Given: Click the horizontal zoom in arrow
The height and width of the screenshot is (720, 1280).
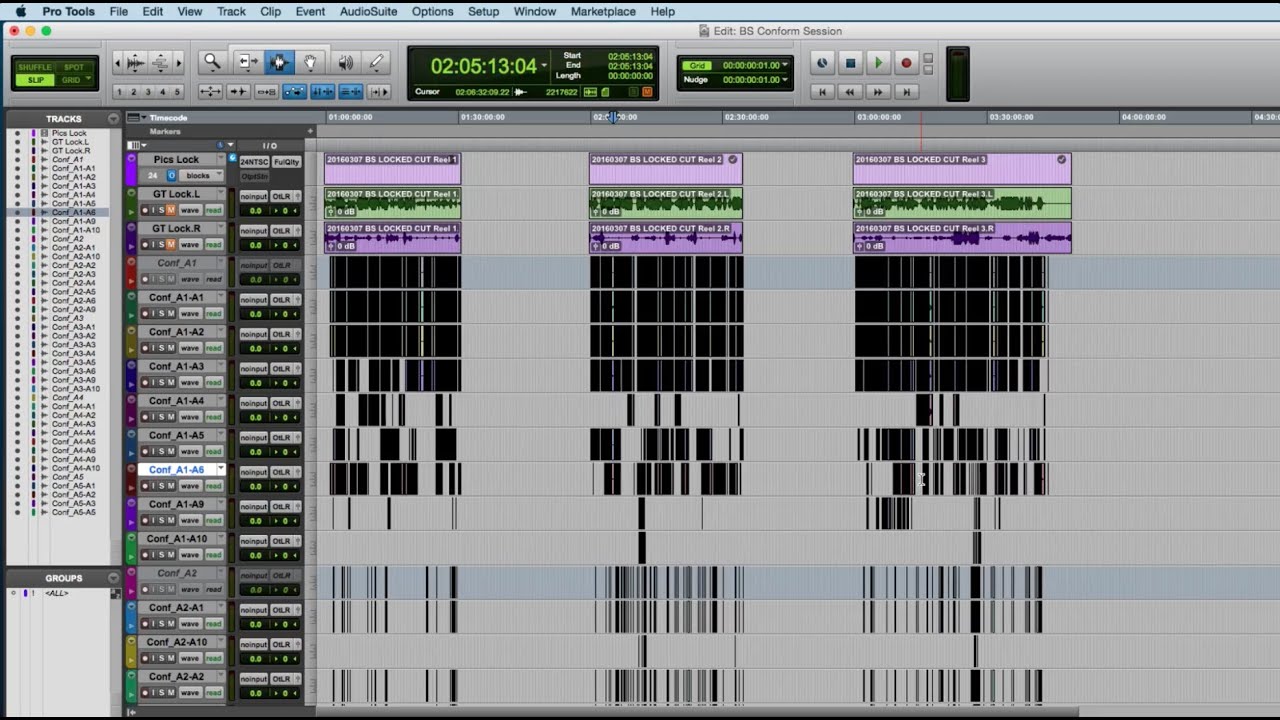Looking at the screenshot, I should [x=179, y=63].
